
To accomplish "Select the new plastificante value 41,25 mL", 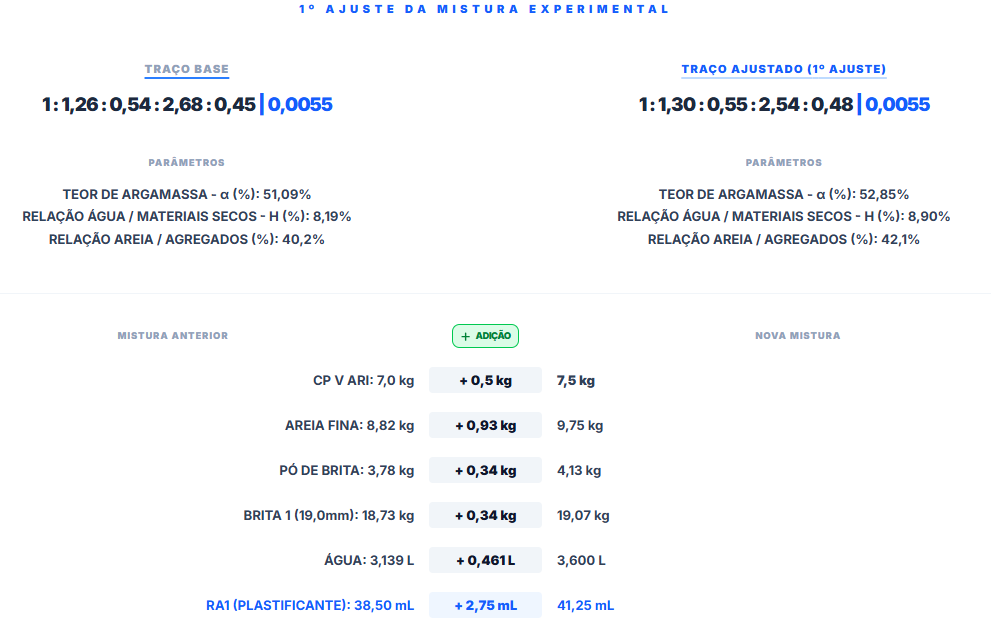I will [x=585, y=606].
